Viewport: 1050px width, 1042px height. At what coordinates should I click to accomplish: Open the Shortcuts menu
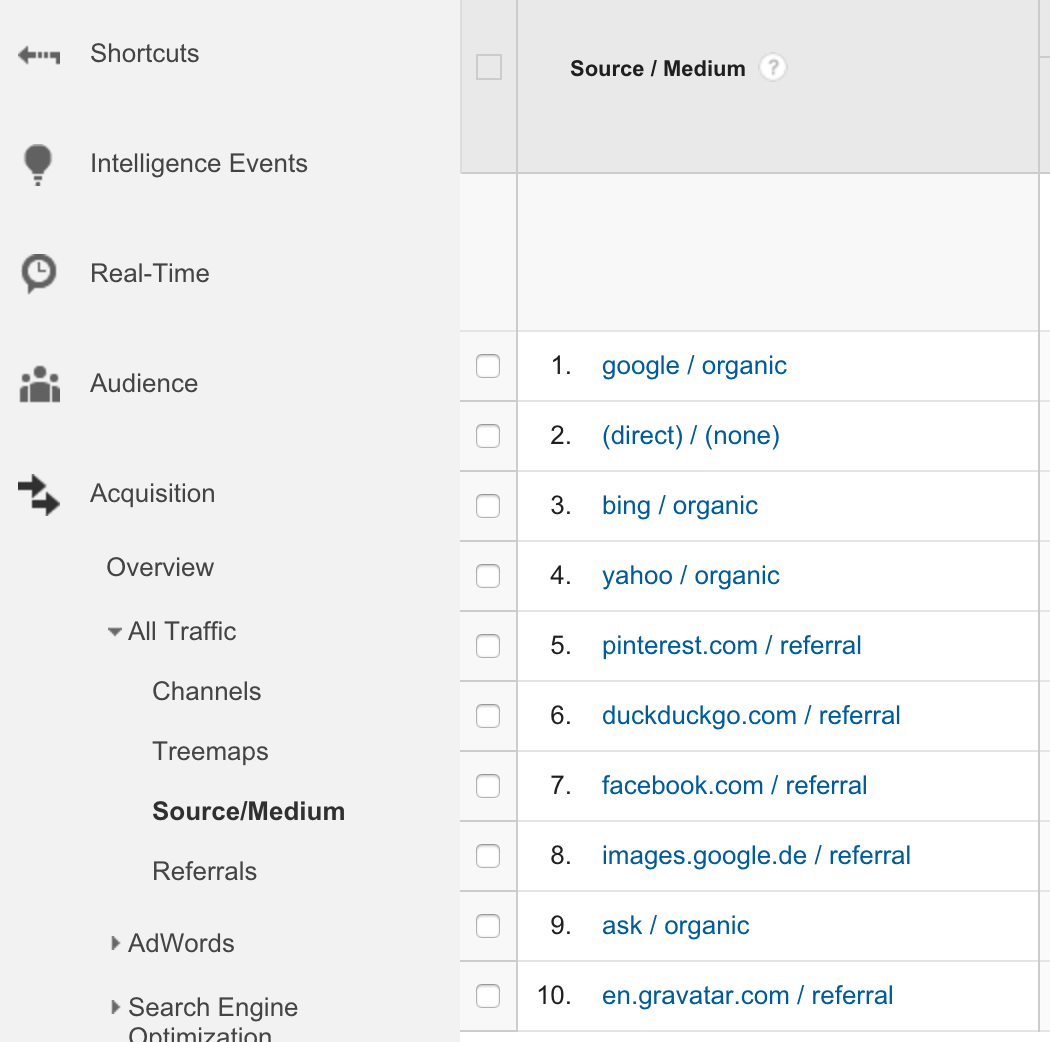(145, 54)
